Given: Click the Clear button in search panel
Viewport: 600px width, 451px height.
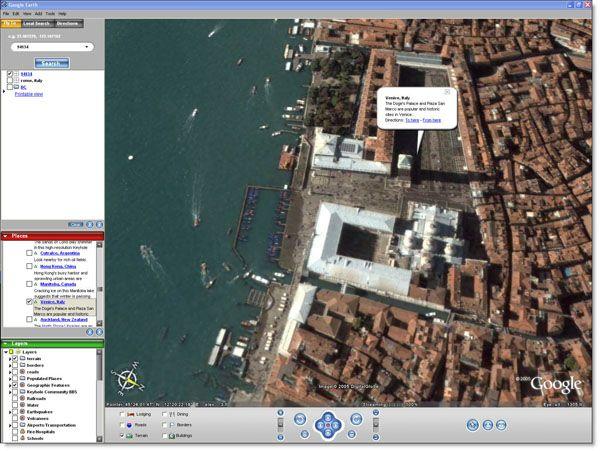Looking at the screenshot, I should pos(75,225).
